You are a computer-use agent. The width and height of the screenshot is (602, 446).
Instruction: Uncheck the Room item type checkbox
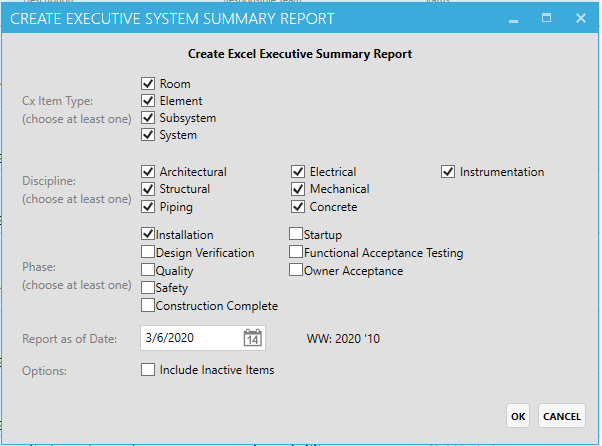(148, 84)
